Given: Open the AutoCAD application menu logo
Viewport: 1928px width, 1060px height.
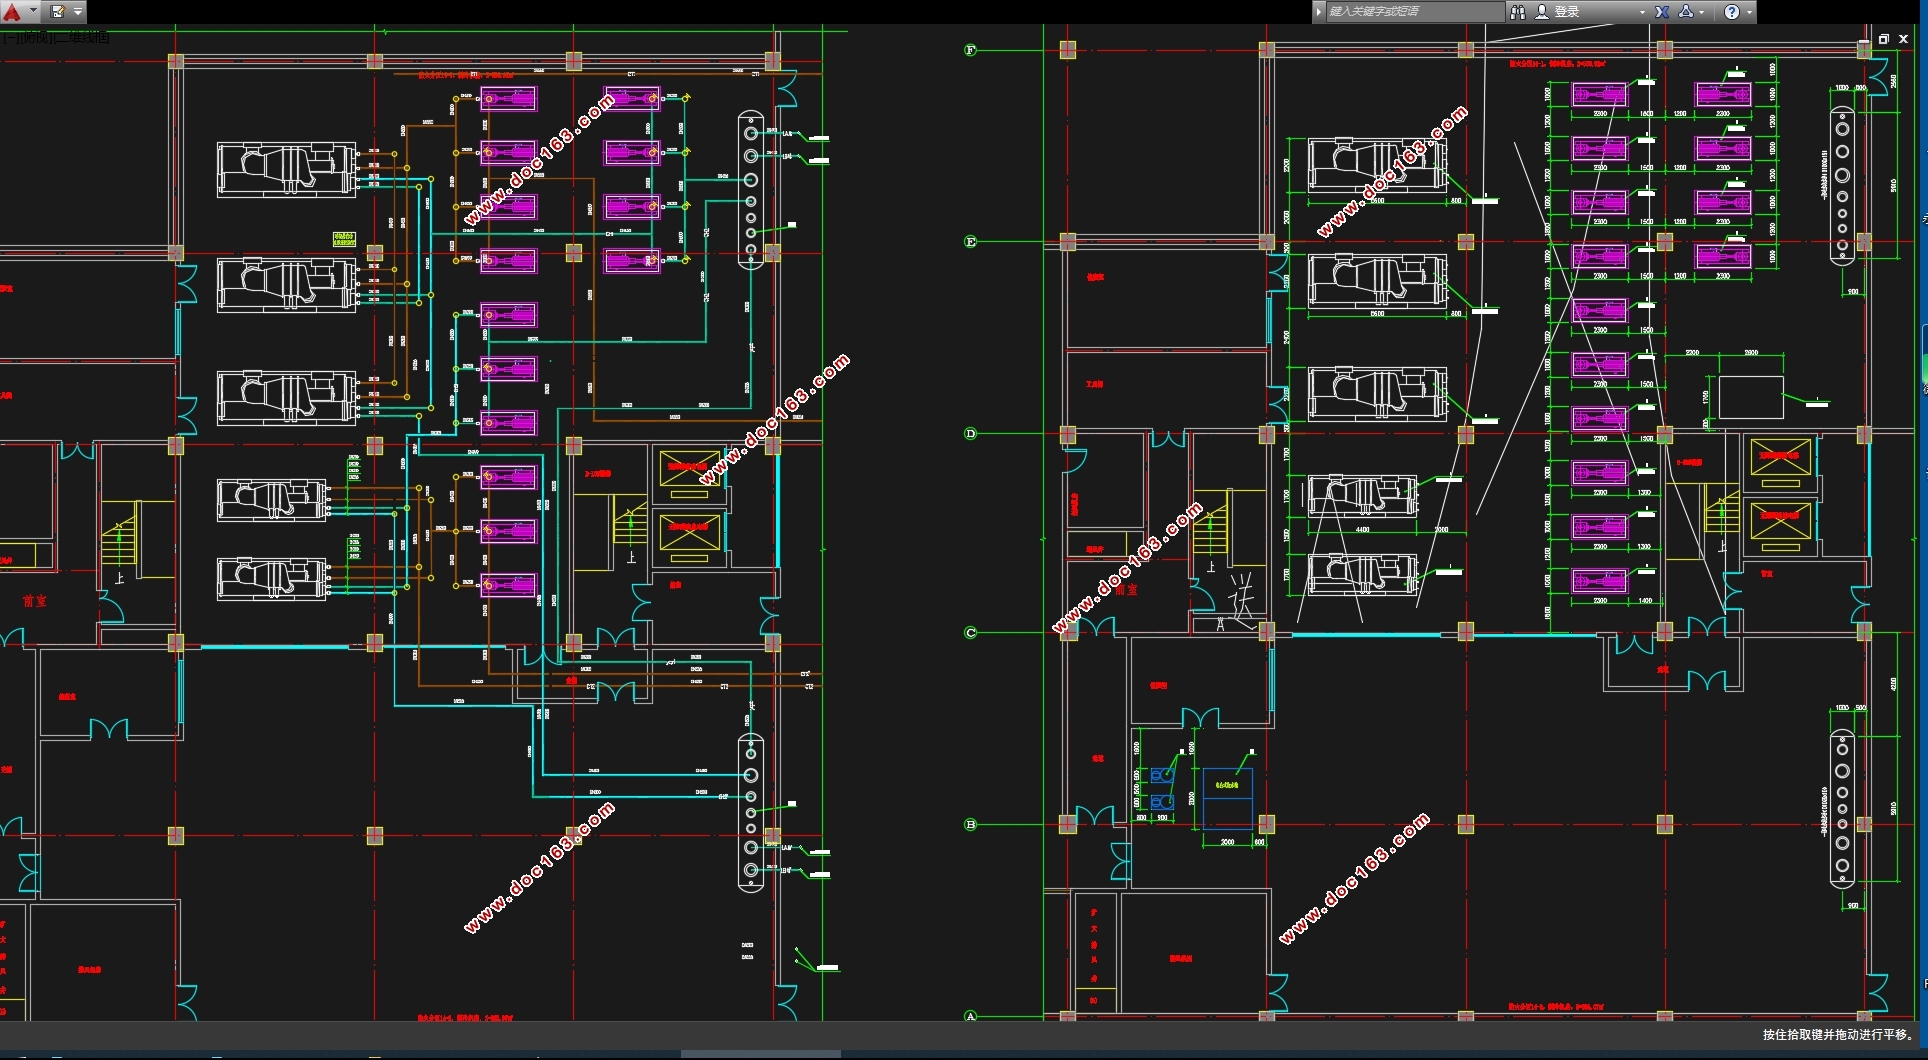Looking at the screenshot, I should tap(12, 12).
